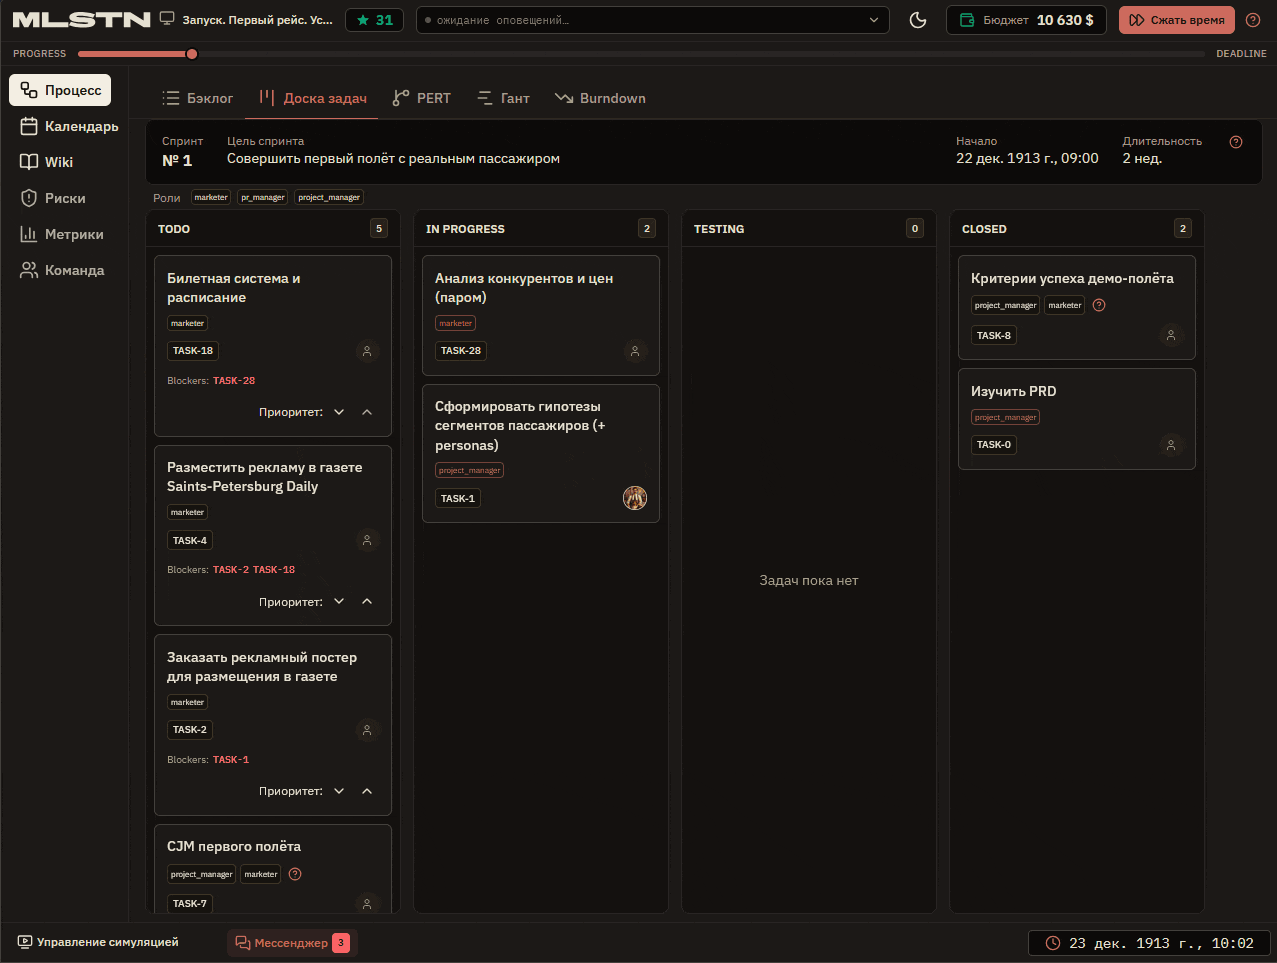Click the assignee icon on the TASK-18 card
Screen dimensions: 1277x963
click(x=367, y=351)
